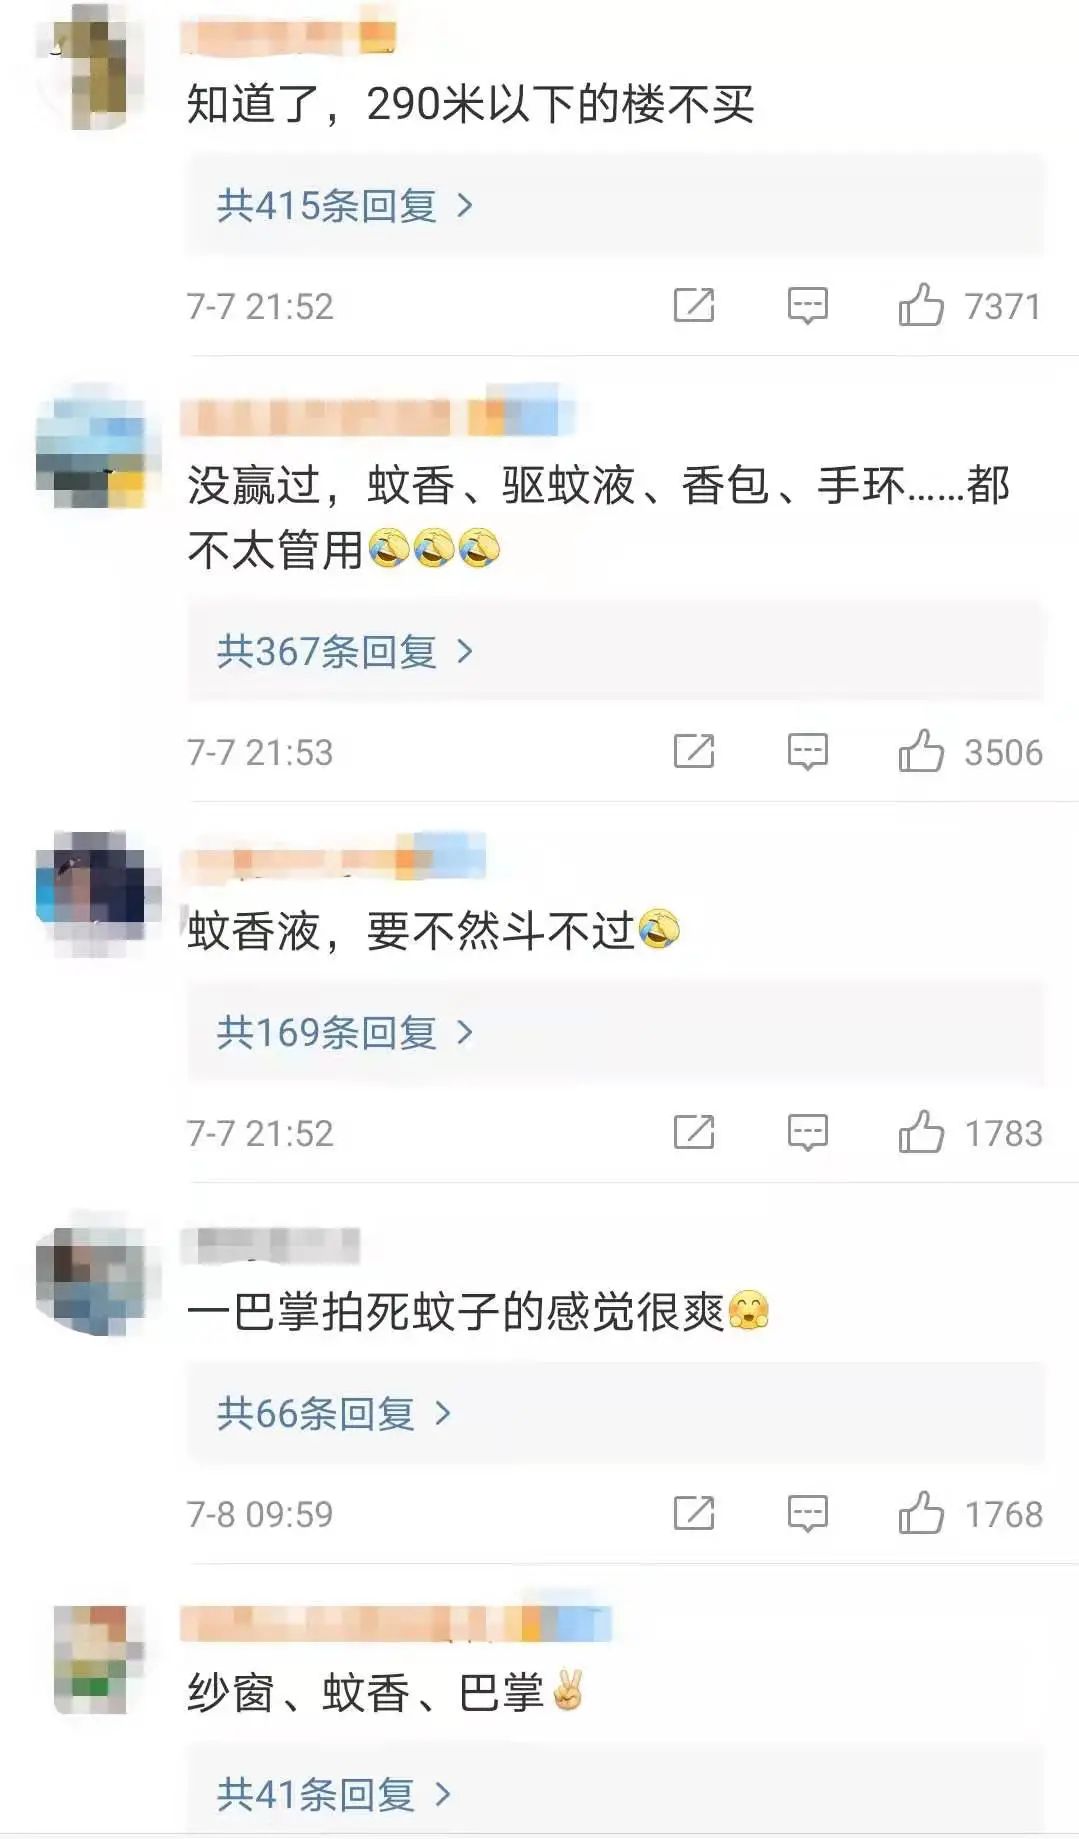Image resolution: width=1079 pixels, height=1839 pixels.
Task: Open the blurred username above the 没赢过 comment
Action: tap(378, 416)
